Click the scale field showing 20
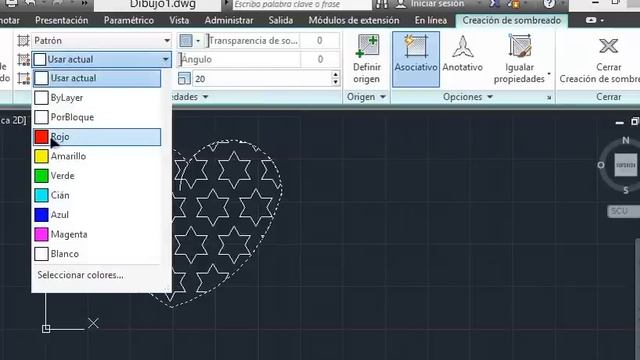Image resolution: width=640 pixels, height=360 pixels. 262,79
